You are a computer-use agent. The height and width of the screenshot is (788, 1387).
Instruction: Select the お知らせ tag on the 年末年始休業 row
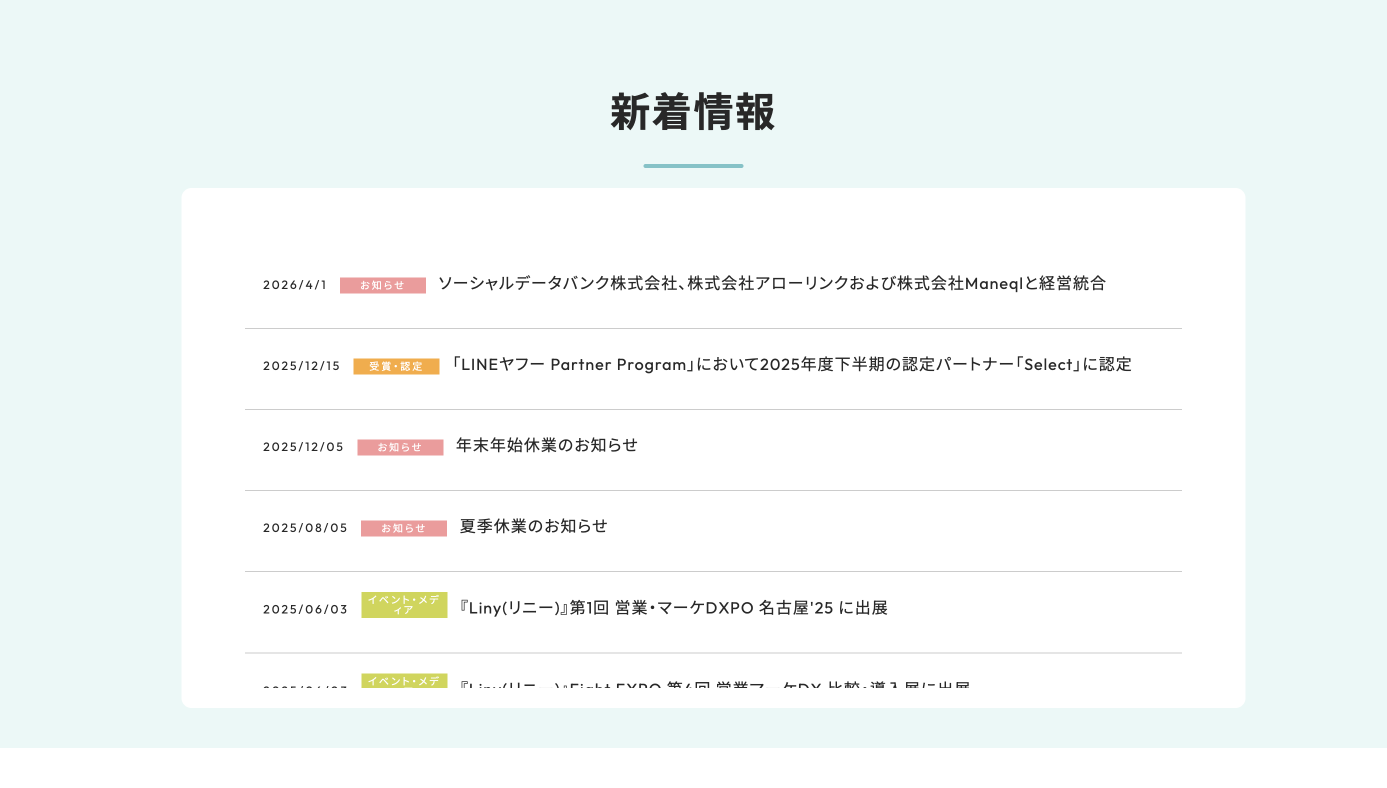[x=400, y=448]
